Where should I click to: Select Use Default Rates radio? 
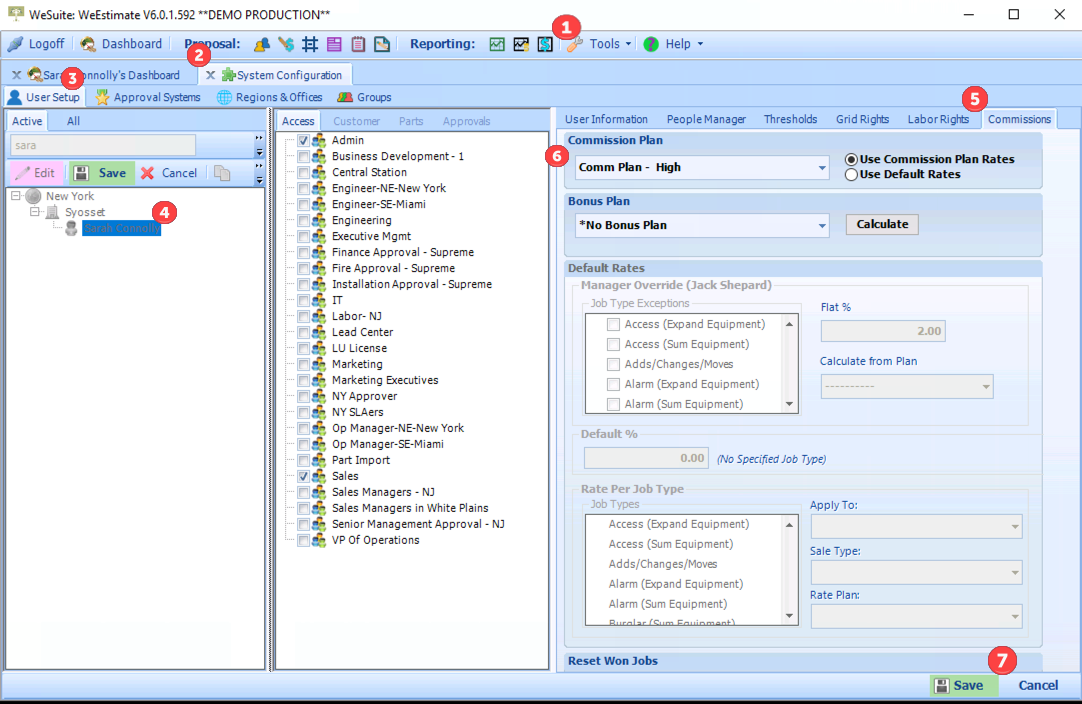click(852, 175)
